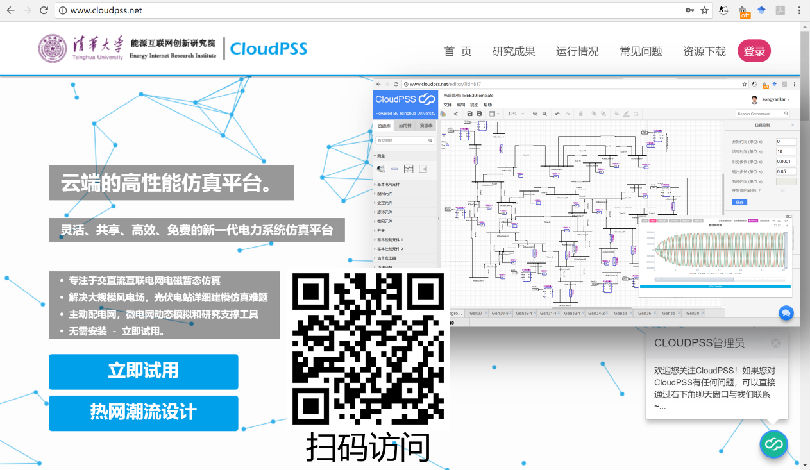Screen dimensions: 810x470
Task: Click the 热网潮流设计 button
Action: click(x=144, y=413)
